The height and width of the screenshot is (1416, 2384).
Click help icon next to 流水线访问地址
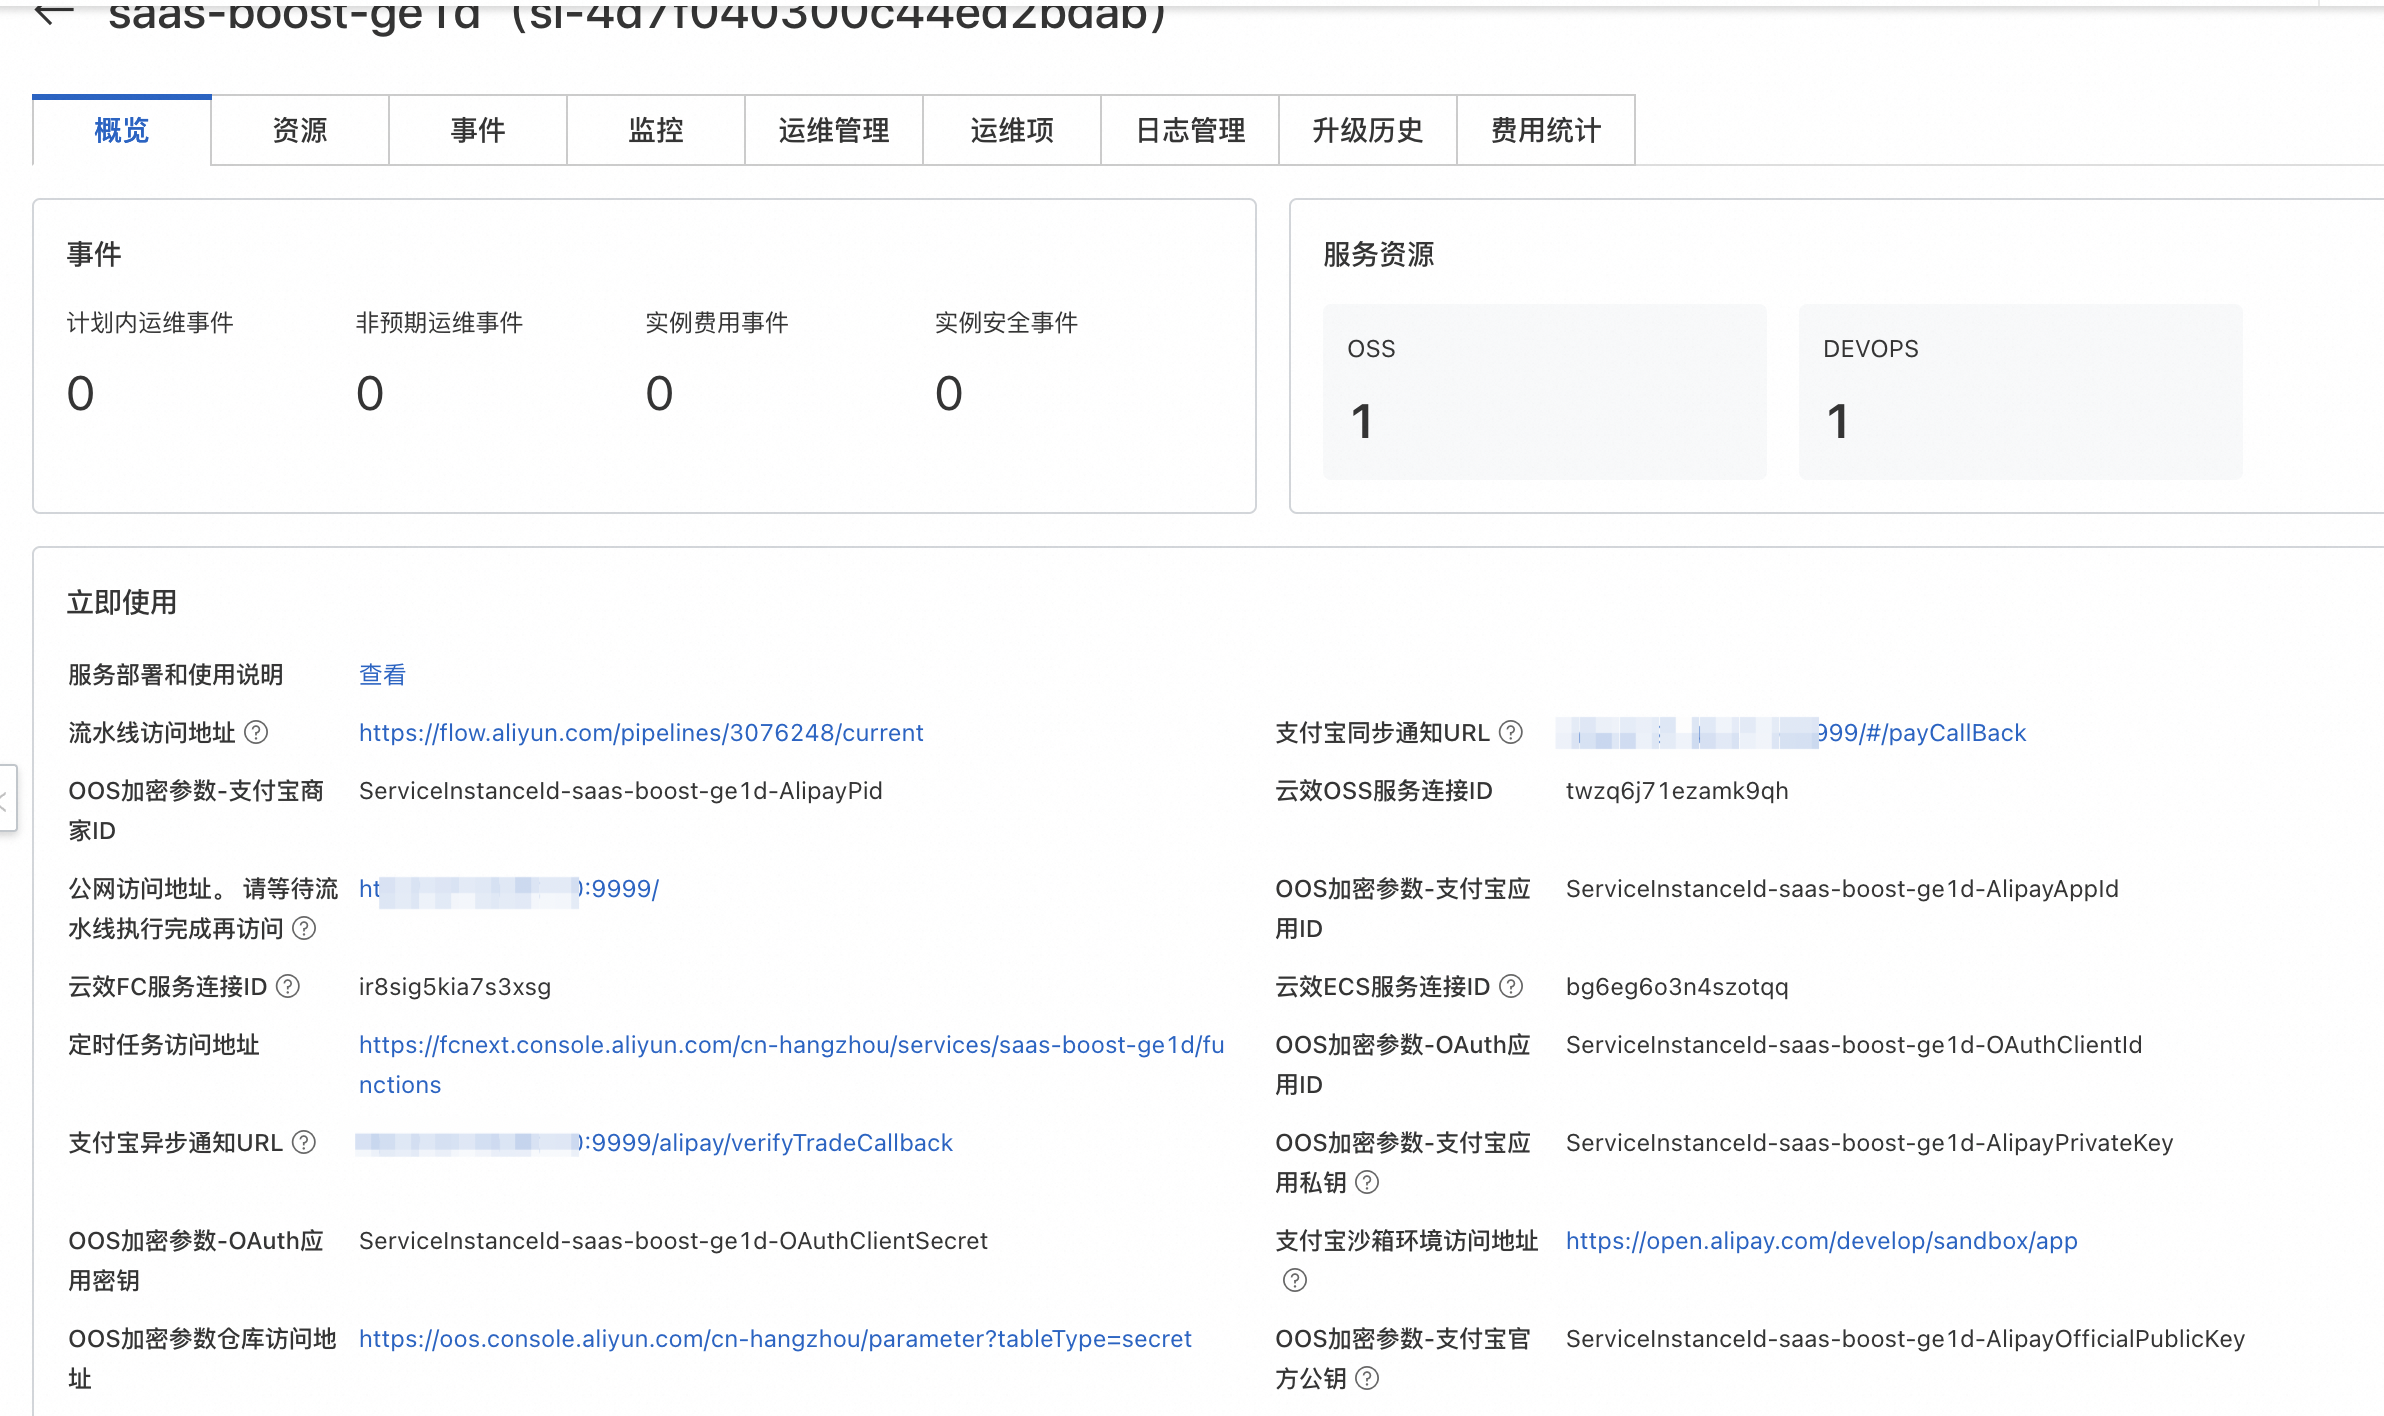tap(256, 733)
